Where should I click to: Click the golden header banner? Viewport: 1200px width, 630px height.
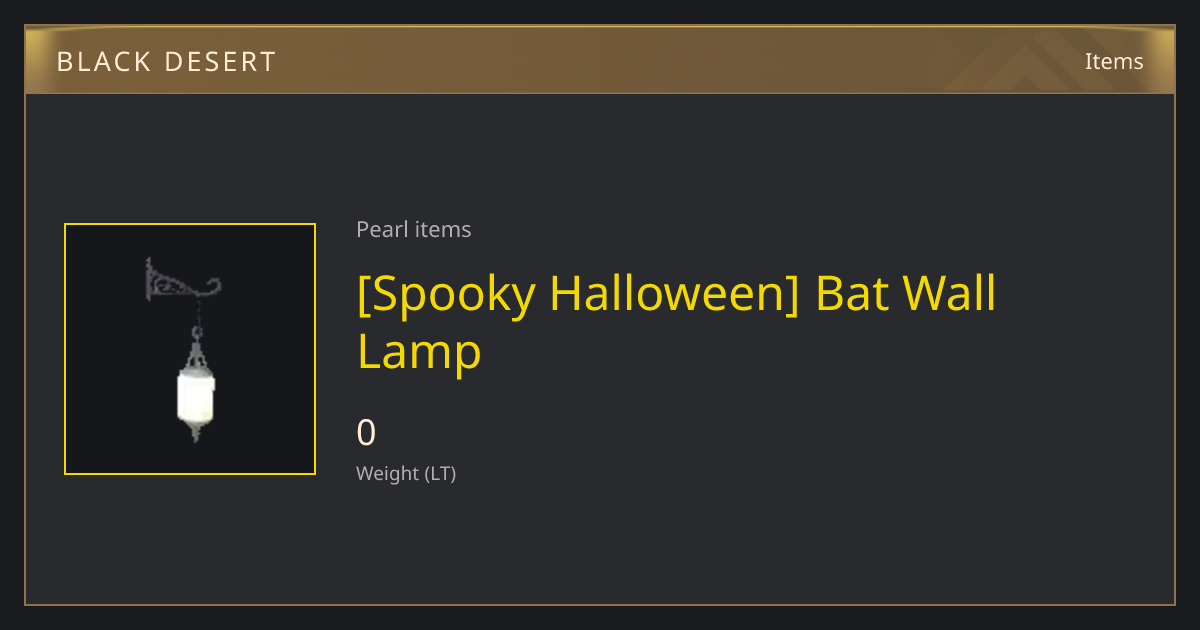click(x=600, y=60)
